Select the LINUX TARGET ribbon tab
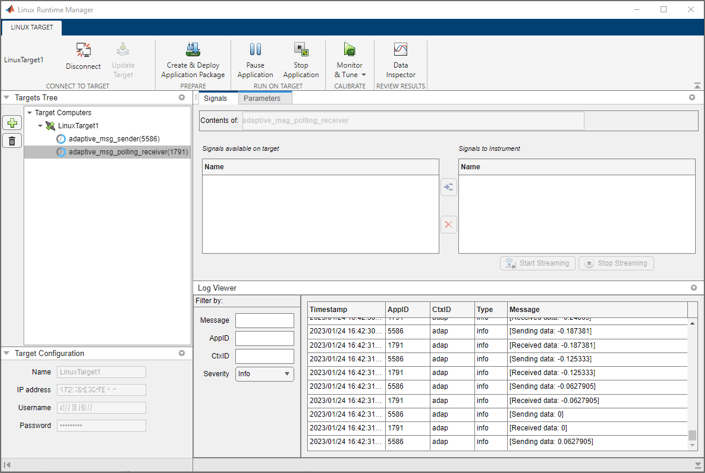 32,28
